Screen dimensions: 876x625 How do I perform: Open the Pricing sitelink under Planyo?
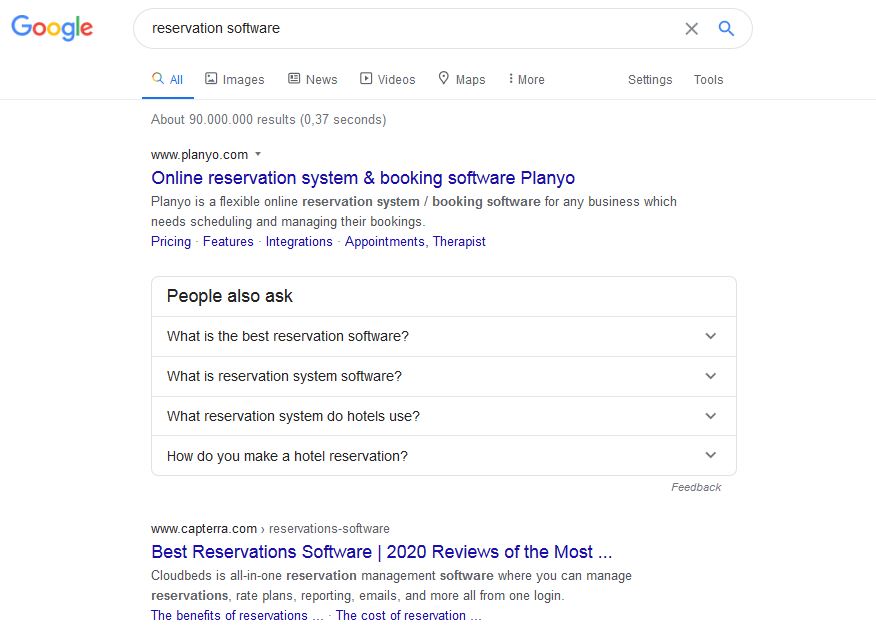click(171, 241)
